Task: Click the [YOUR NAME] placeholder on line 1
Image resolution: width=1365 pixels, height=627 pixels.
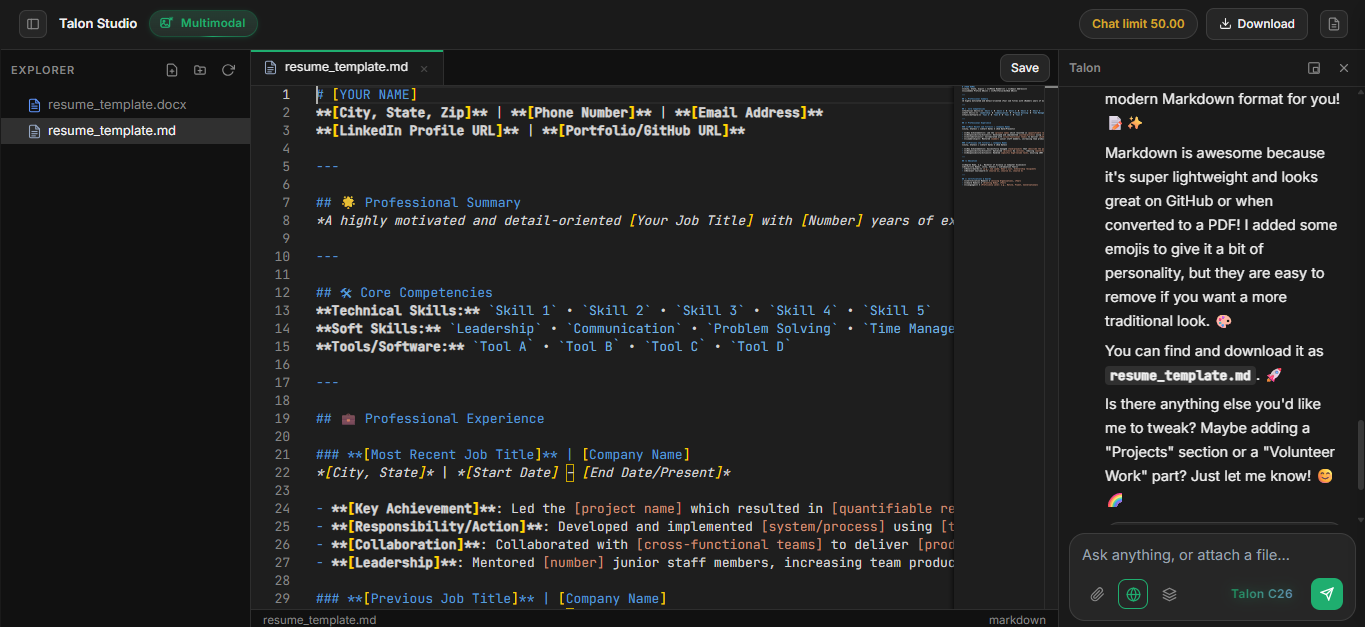Action: 374,95
